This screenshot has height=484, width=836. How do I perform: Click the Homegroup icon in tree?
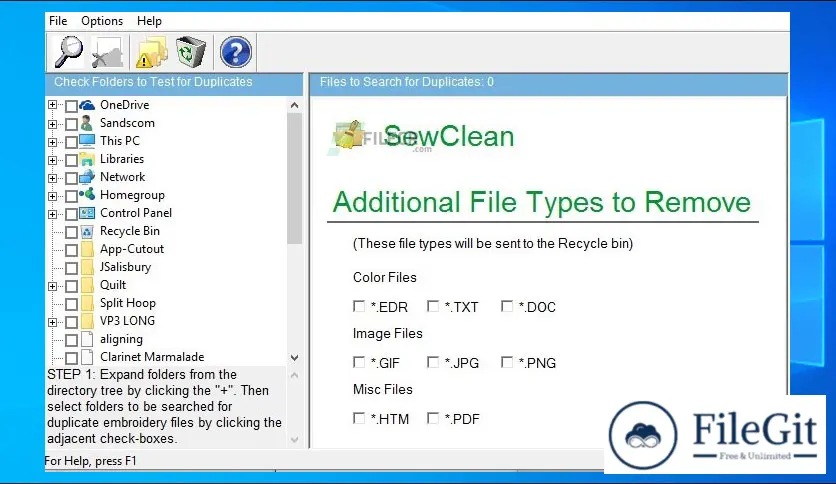point(87,195)
